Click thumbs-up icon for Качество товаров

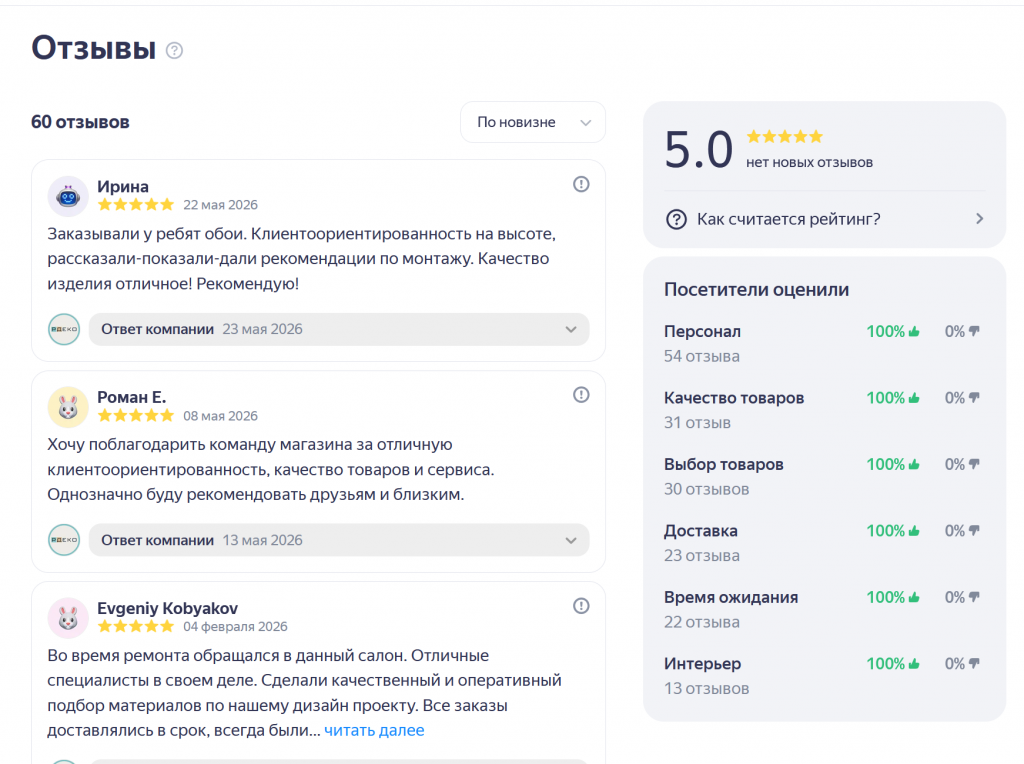(x=914, y=398)
